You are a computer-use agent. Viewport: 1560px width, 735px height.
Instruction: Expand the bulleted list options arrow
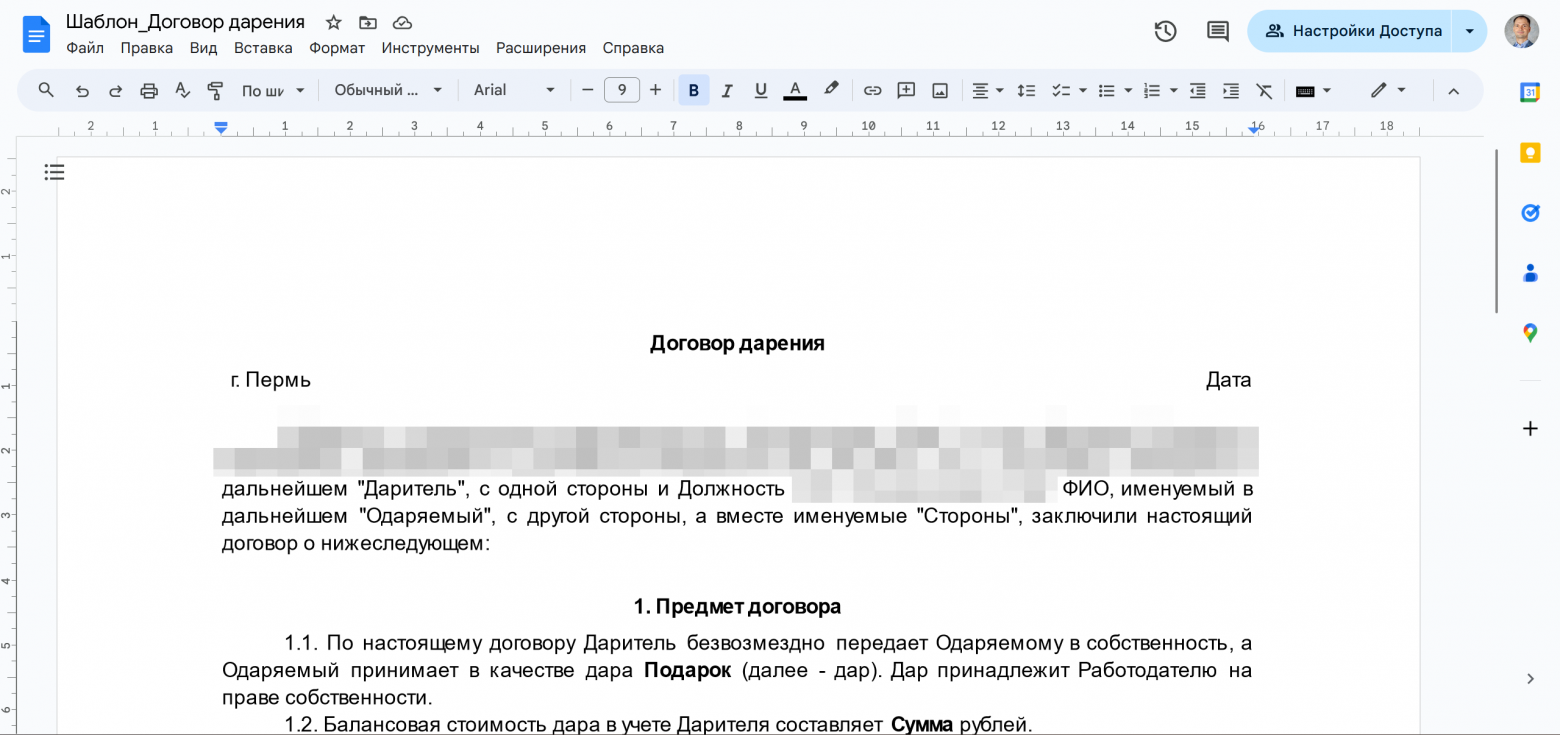(x=1128, y=90)
